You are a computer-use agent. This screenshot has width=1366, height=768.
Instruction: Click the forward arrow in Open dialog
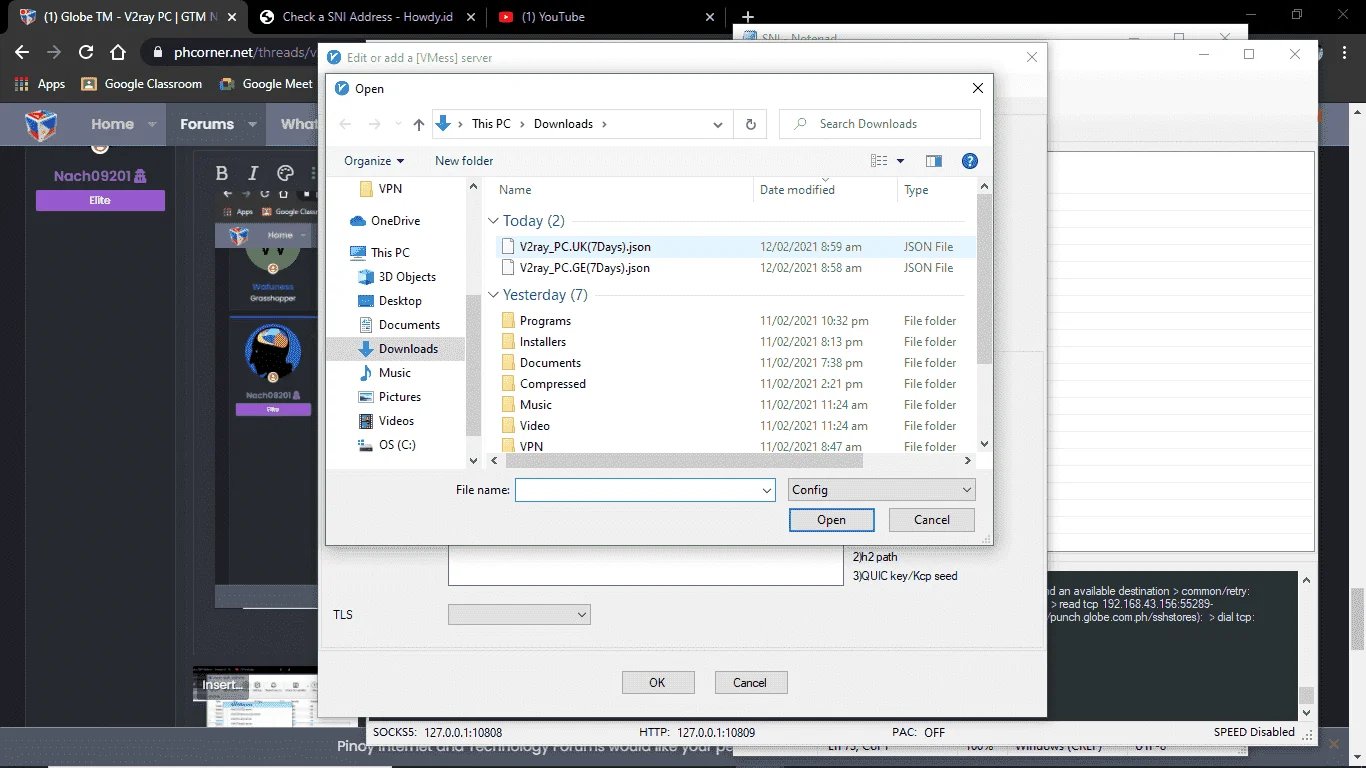[x=375, y=124]
